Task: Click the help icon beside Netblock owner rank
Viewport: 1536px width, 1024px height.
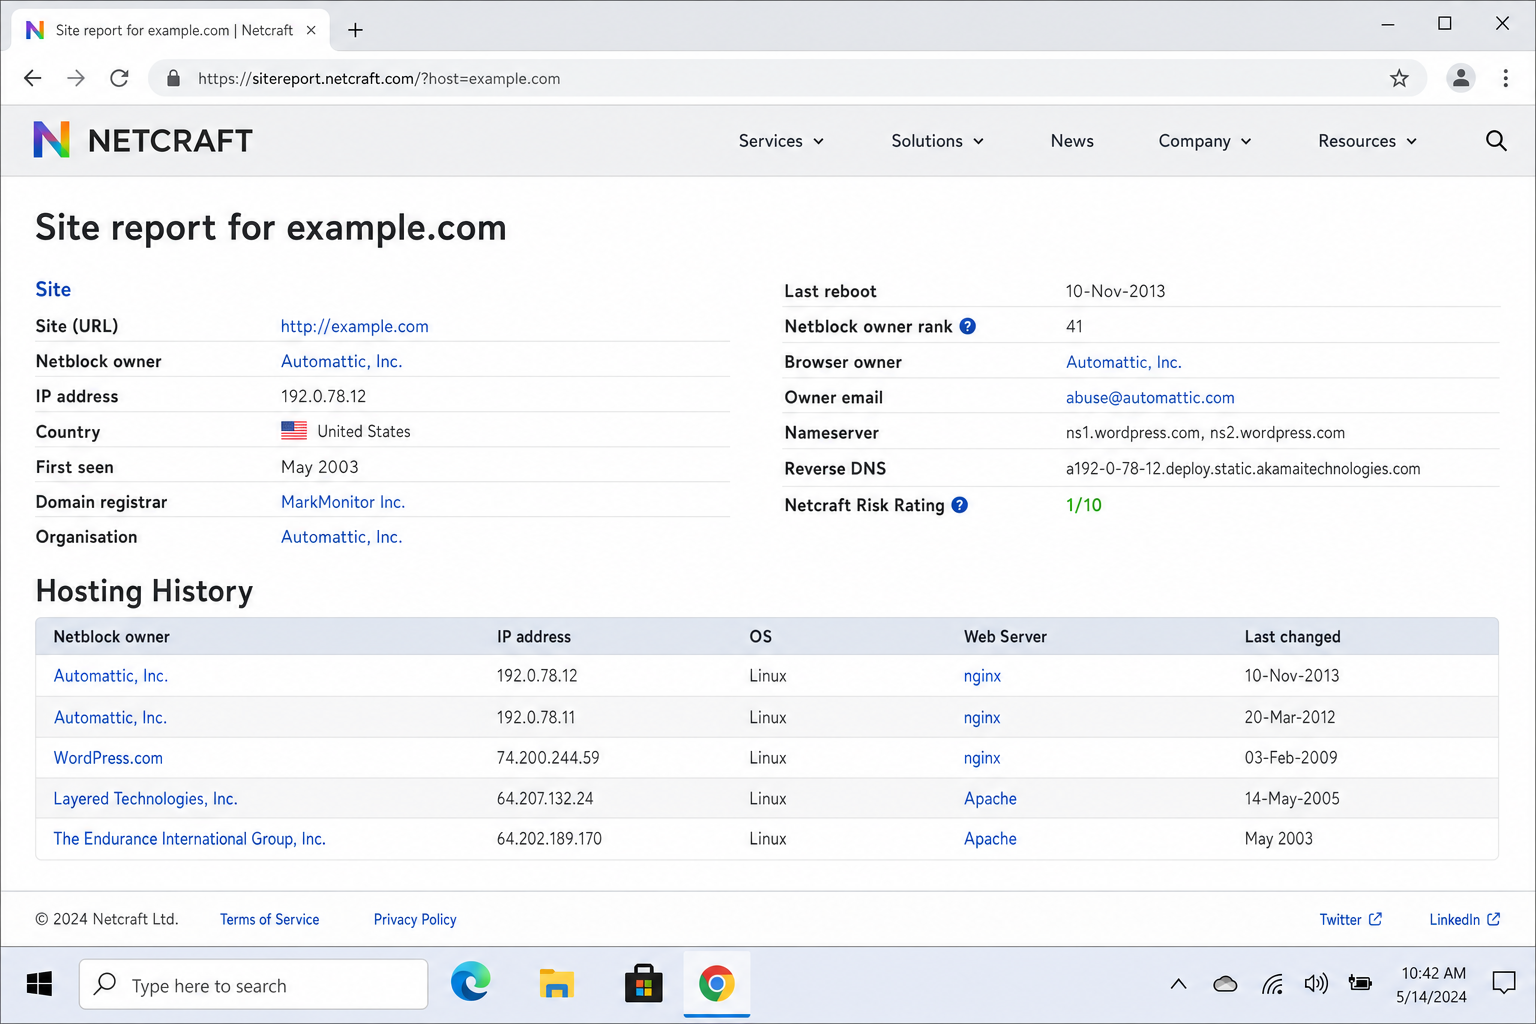Action: [x=967, y=326]
